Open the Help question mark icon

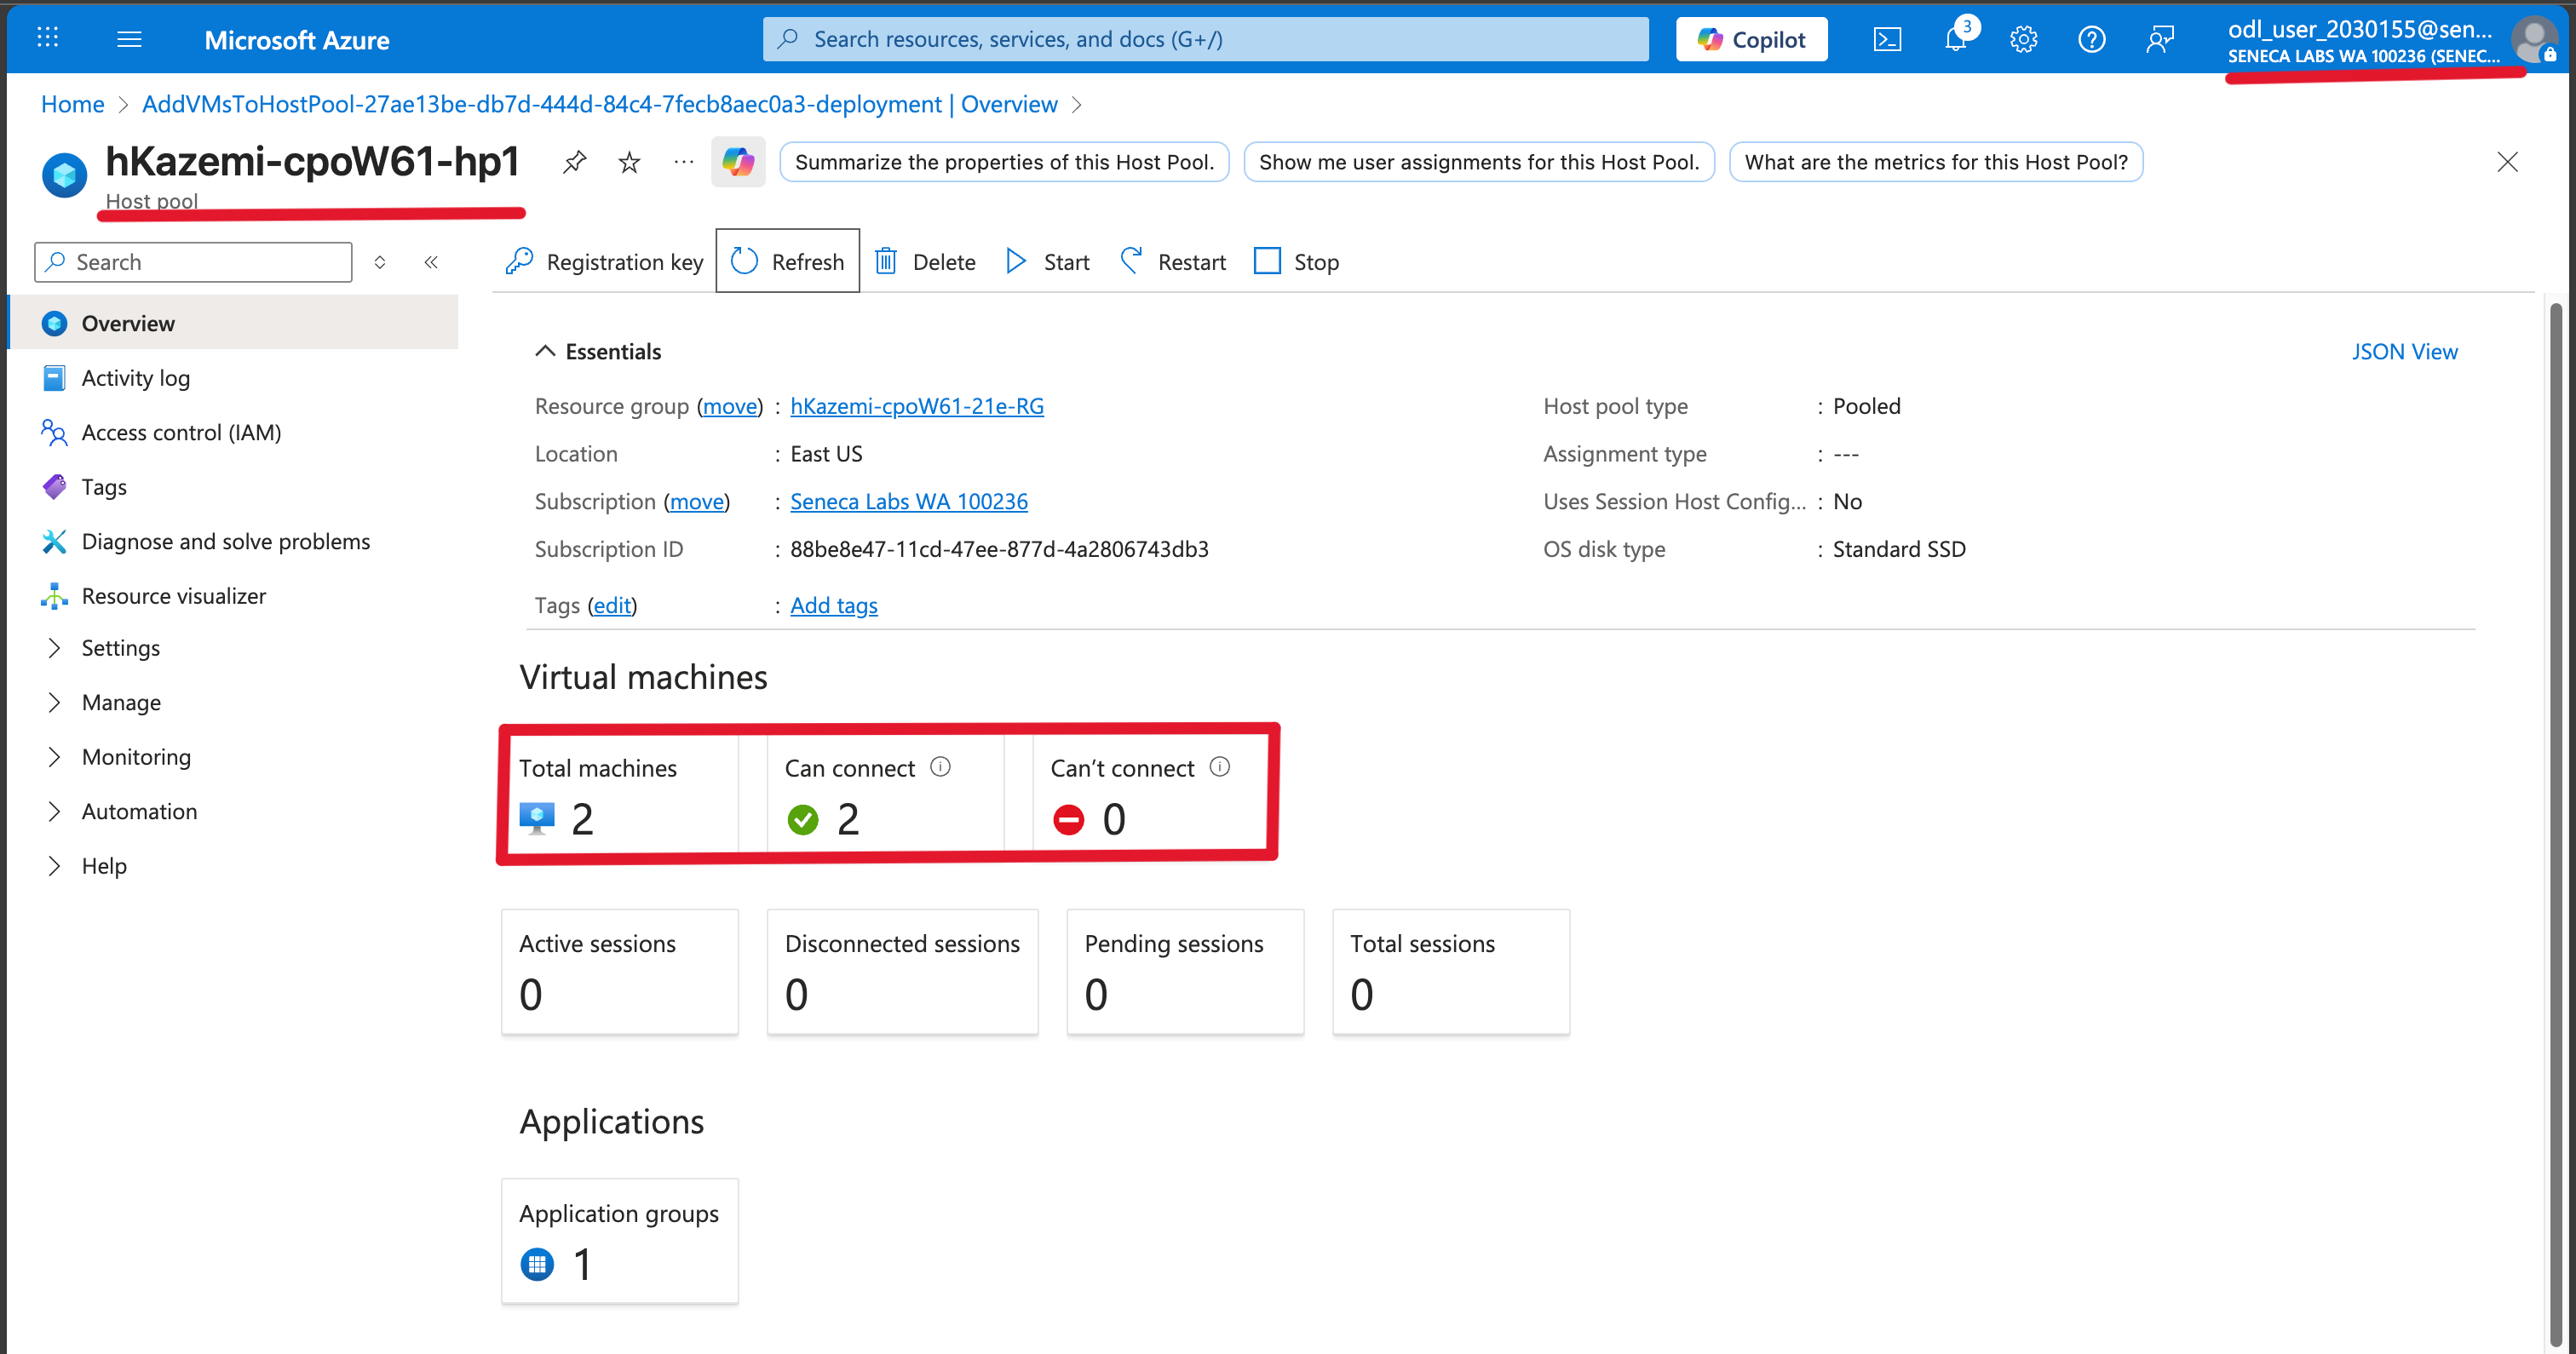pyautogui.click(x=2091, y=39)
